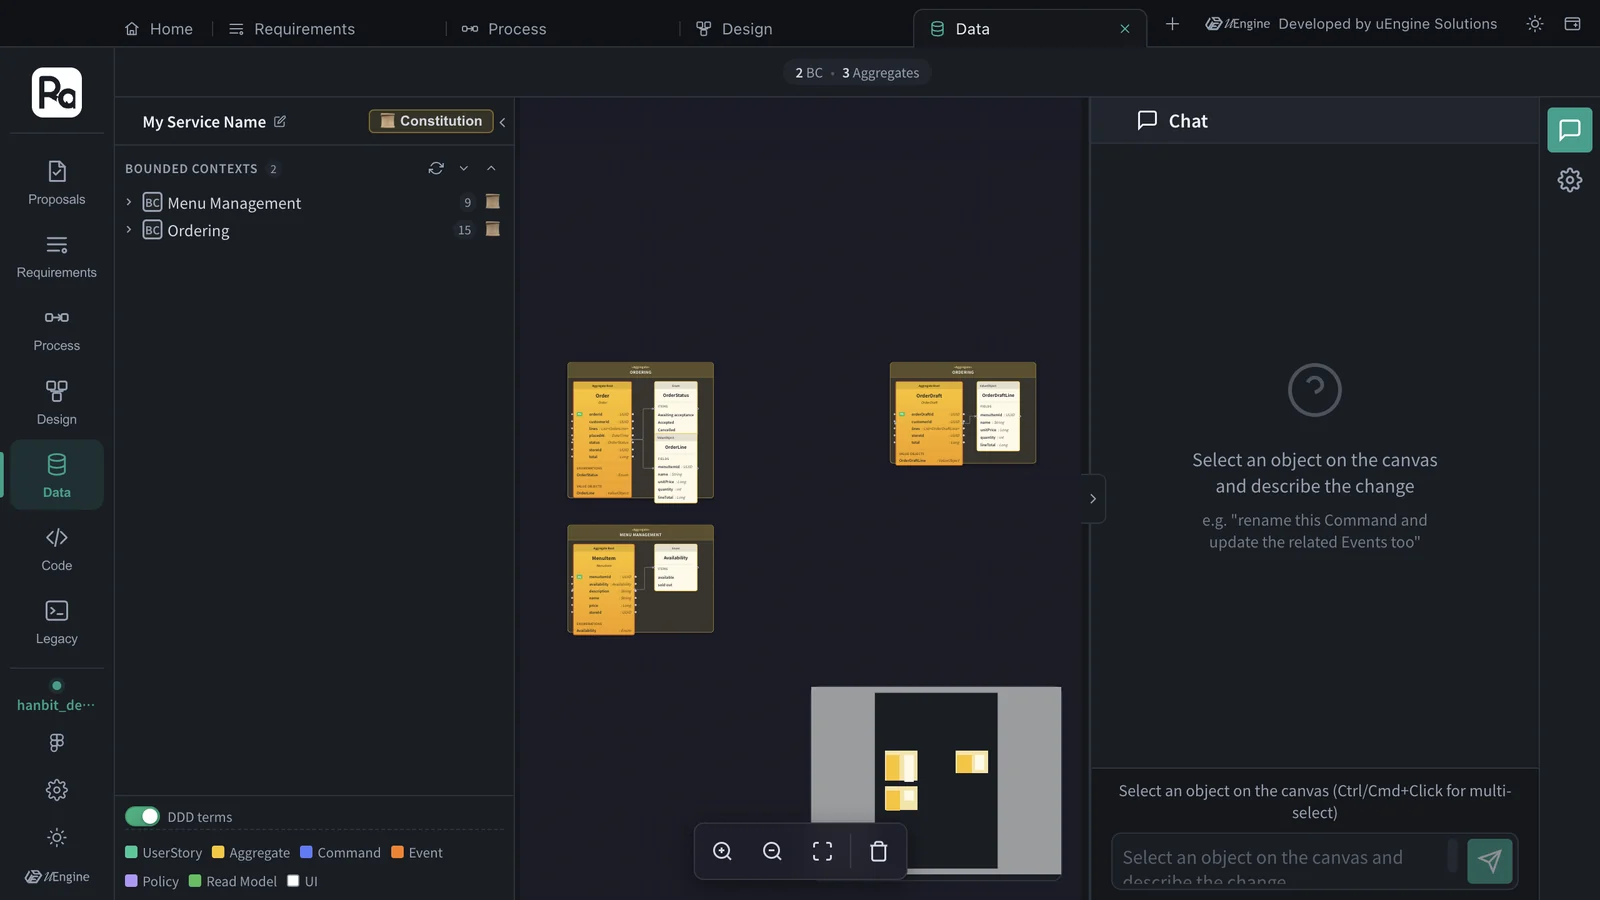Click the Constitution button
This screenshot has height=900, width=1600.
coord(431,121)
